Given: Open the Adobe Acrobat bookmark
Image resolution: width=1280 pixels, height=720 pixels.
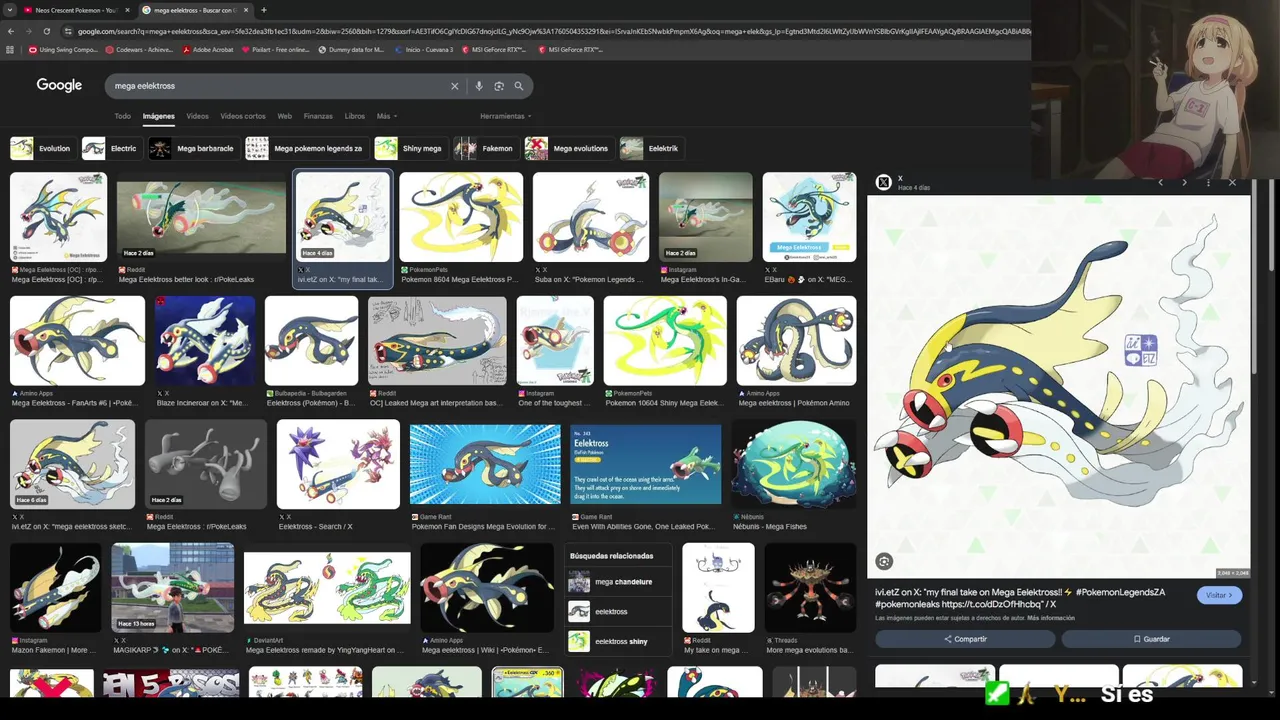Looking at the screenshot, I should [x=207, y=49].
